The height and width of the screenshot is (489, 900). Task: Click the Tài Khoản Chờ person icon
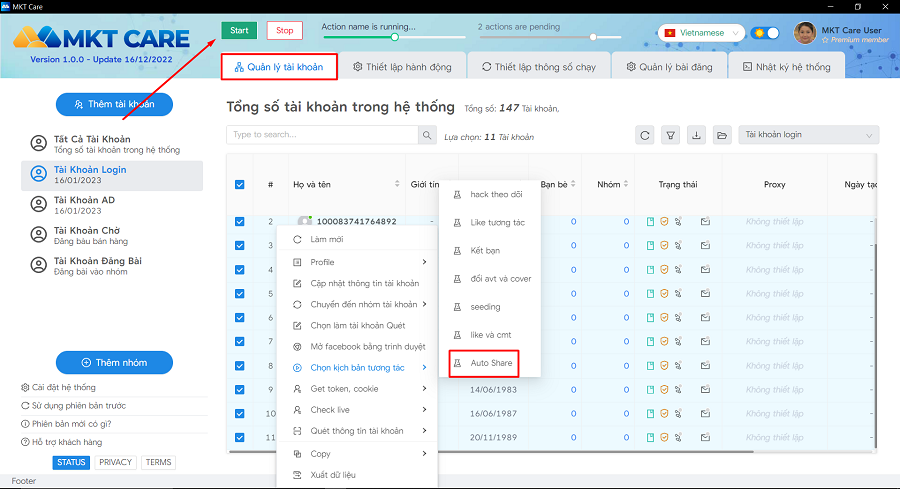point(38,235)
